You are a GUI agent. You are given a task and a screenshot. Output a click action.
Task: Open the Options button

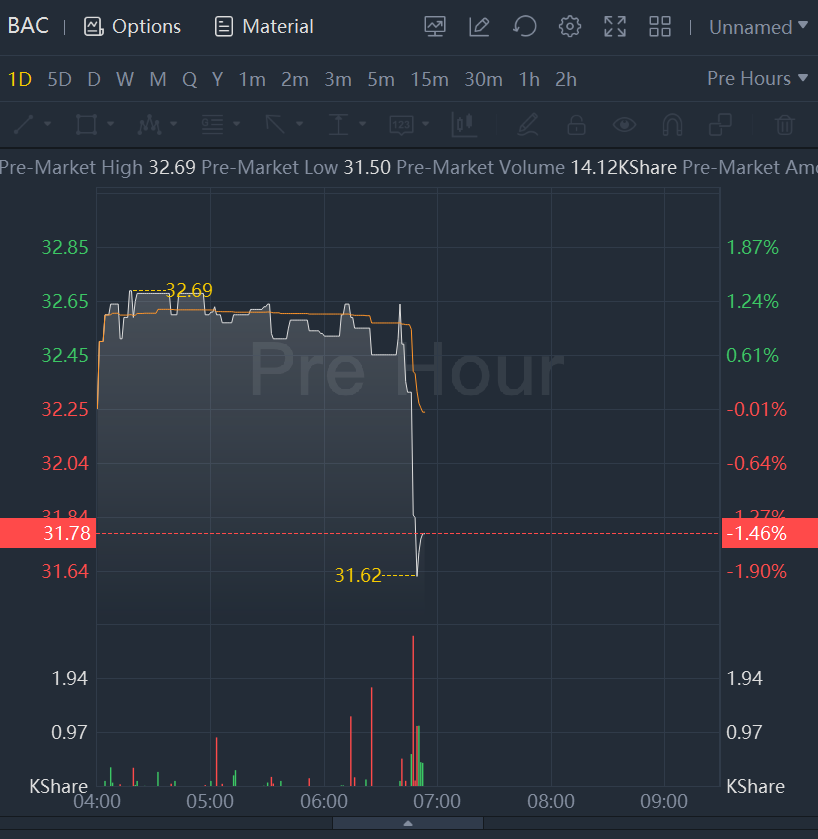[x=133, y=27]
